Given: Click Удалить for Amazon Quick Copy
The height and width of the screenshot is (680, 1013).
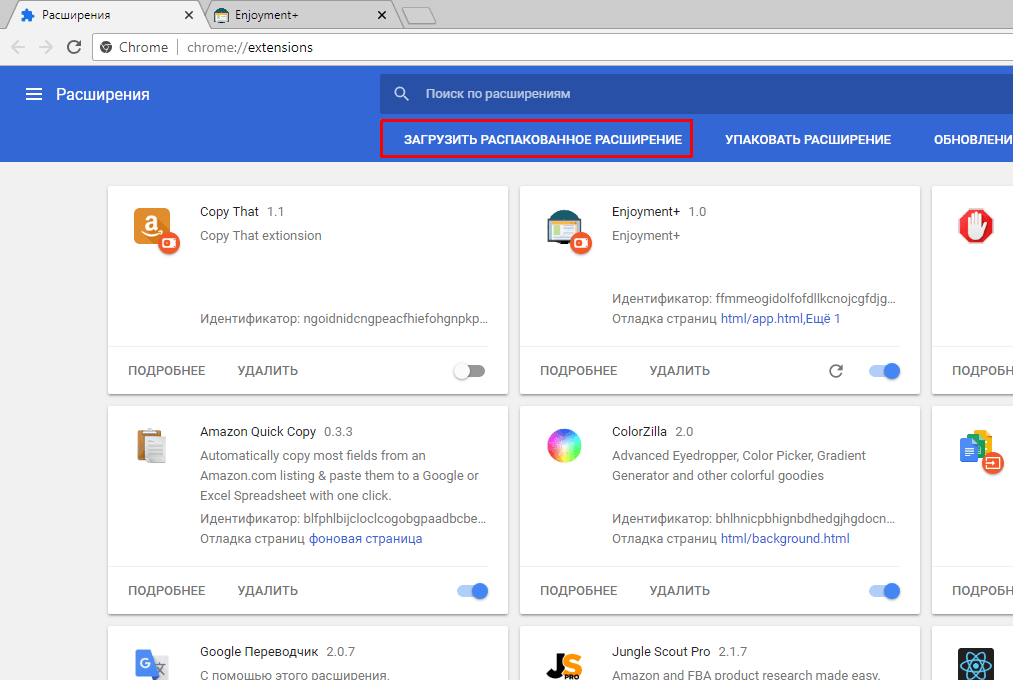Looking at the screenshot, I should click(x=267, y=591).
